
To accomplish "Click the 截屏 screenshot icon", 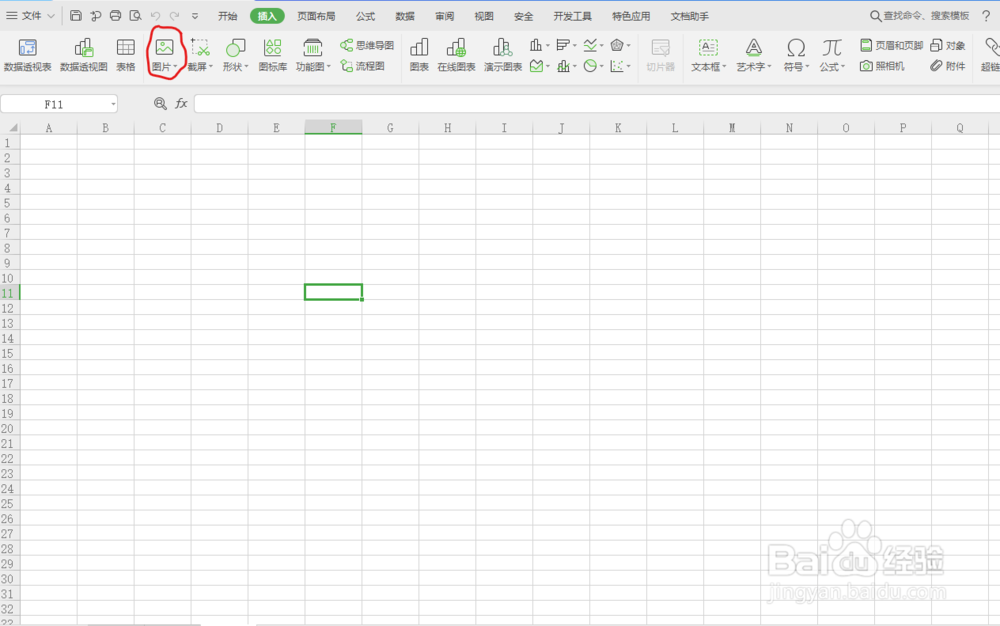I will tap(200, 48).
